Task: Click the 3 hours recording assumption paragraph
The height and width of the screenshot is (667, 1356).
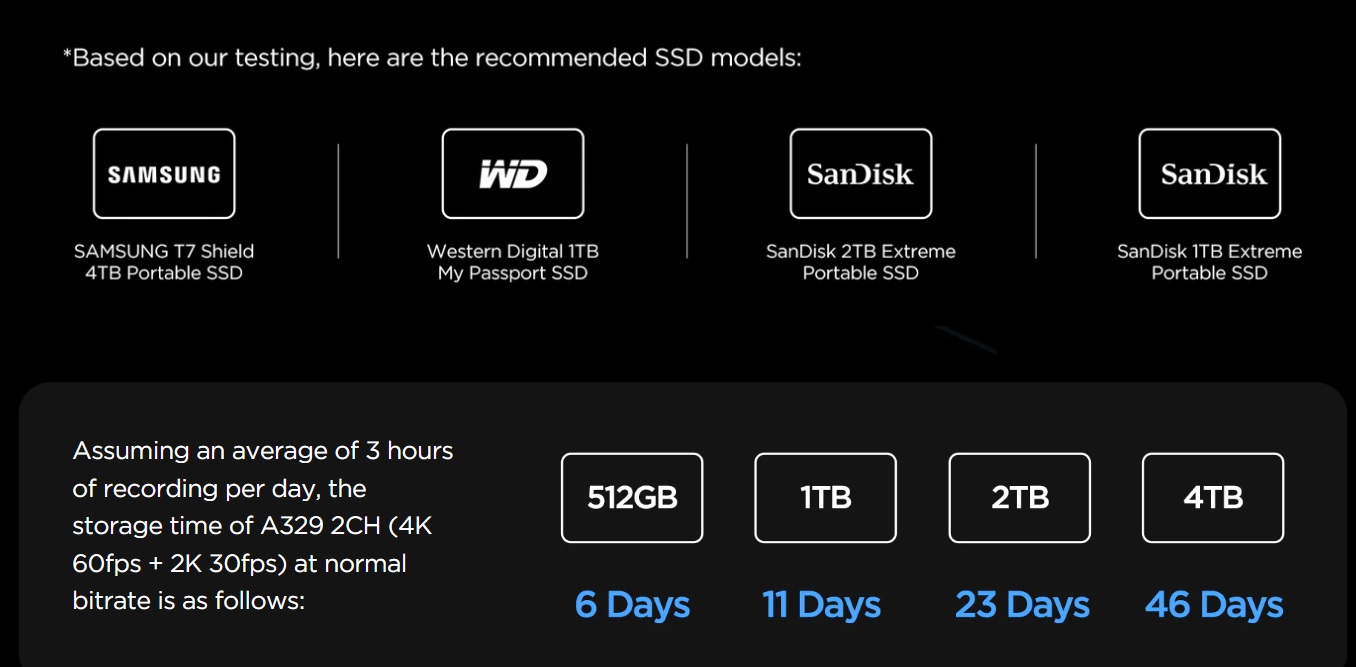Action: click(x=262, y=526)
